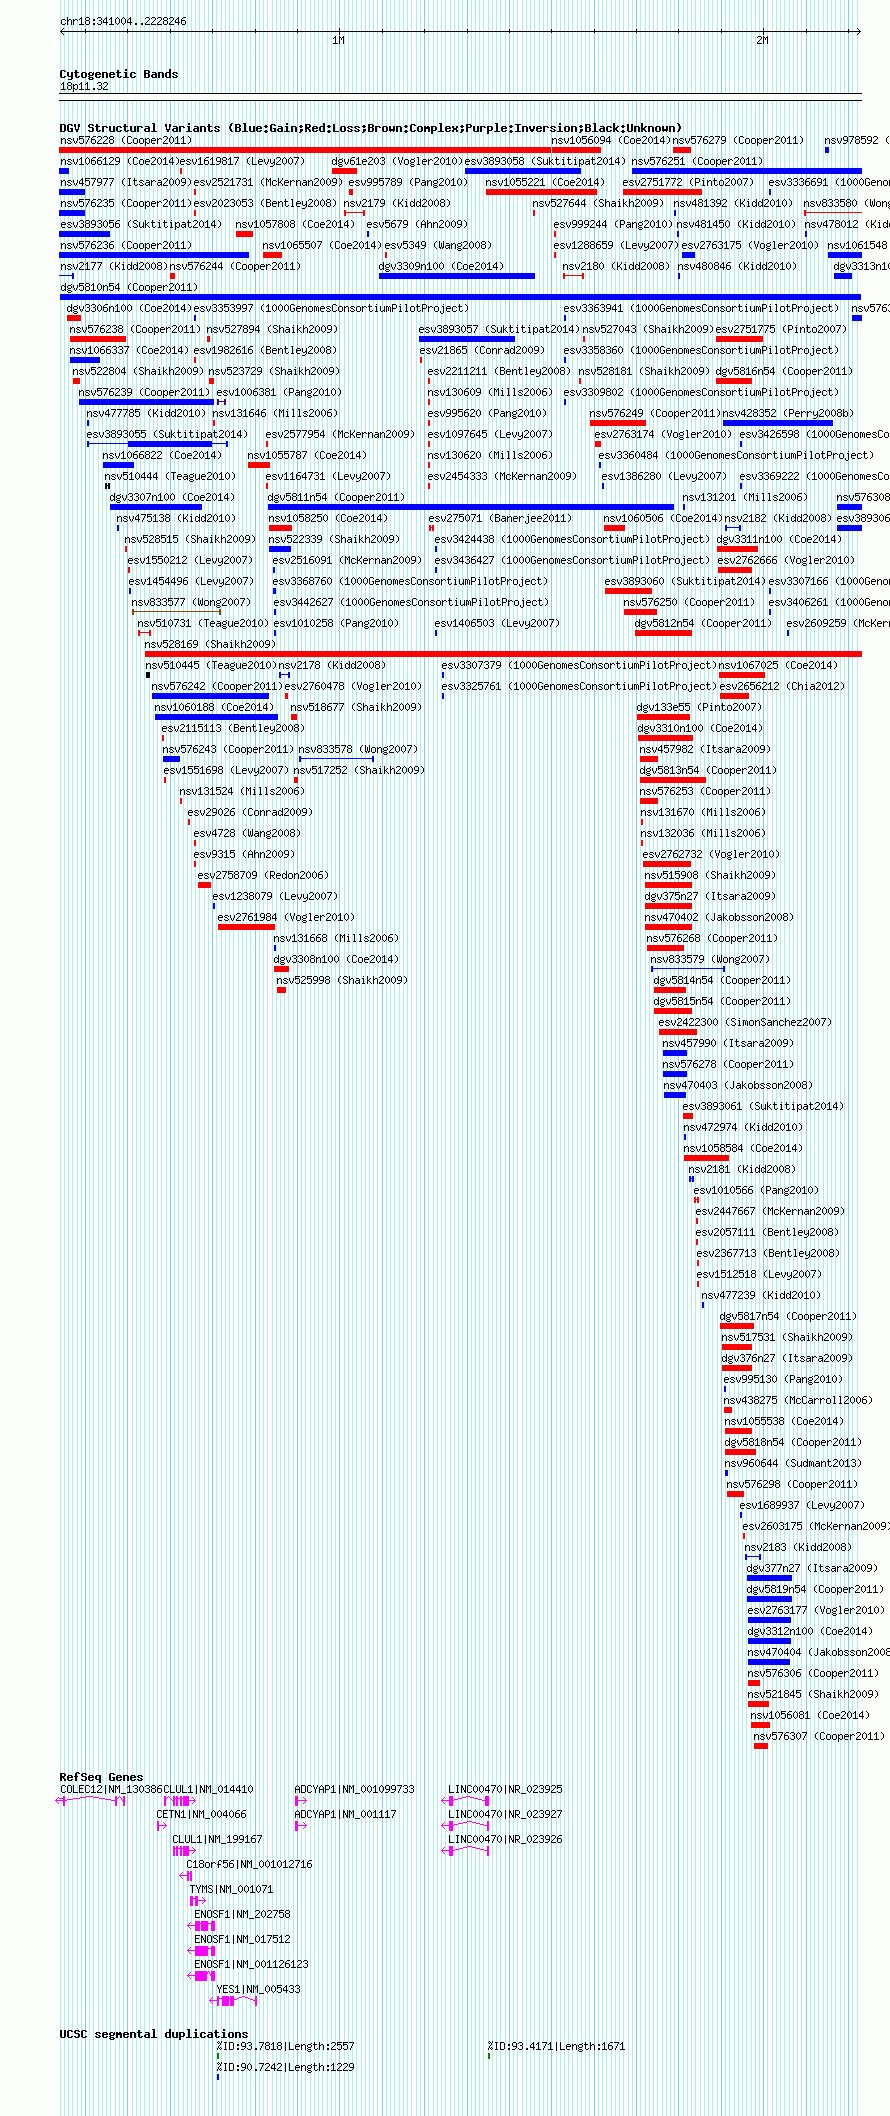Click nsv2183 (Kidd2008) variant label
The image size is (890, 2116).
tap(798, 1547)
